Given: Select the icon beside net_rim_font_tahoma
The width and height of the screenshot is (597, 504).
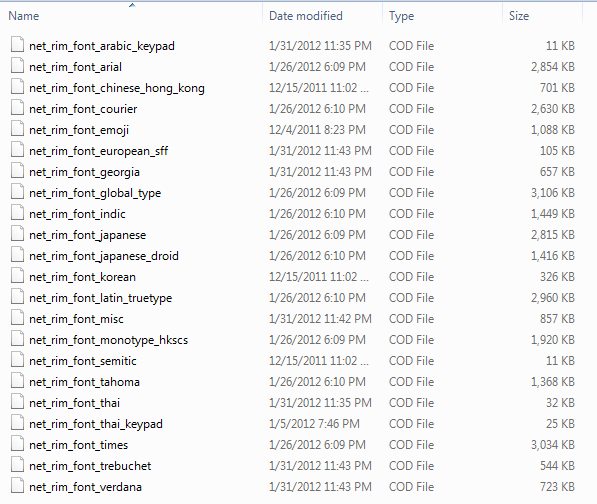Looking at the screenshot, I should tap(18, 381).
